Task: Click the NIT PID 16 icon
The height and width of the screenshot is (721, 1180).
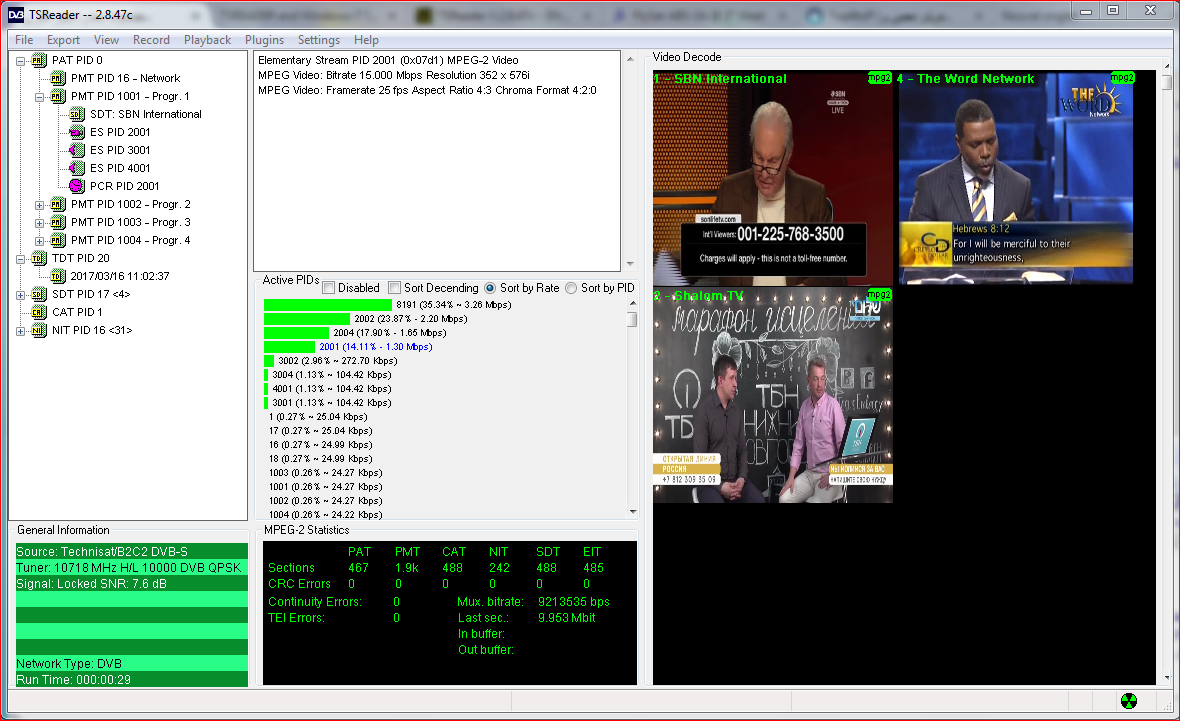Action: point(38,330)
